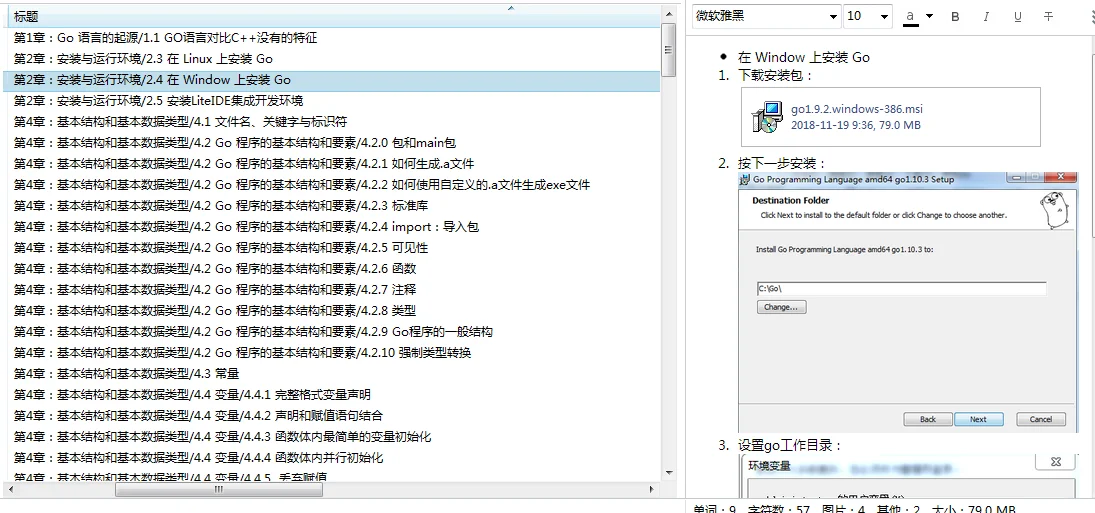The width and height of the screenshot is (1095, 513).
Task: Click scroll up arrow of note list
Action: coord(668,14)
